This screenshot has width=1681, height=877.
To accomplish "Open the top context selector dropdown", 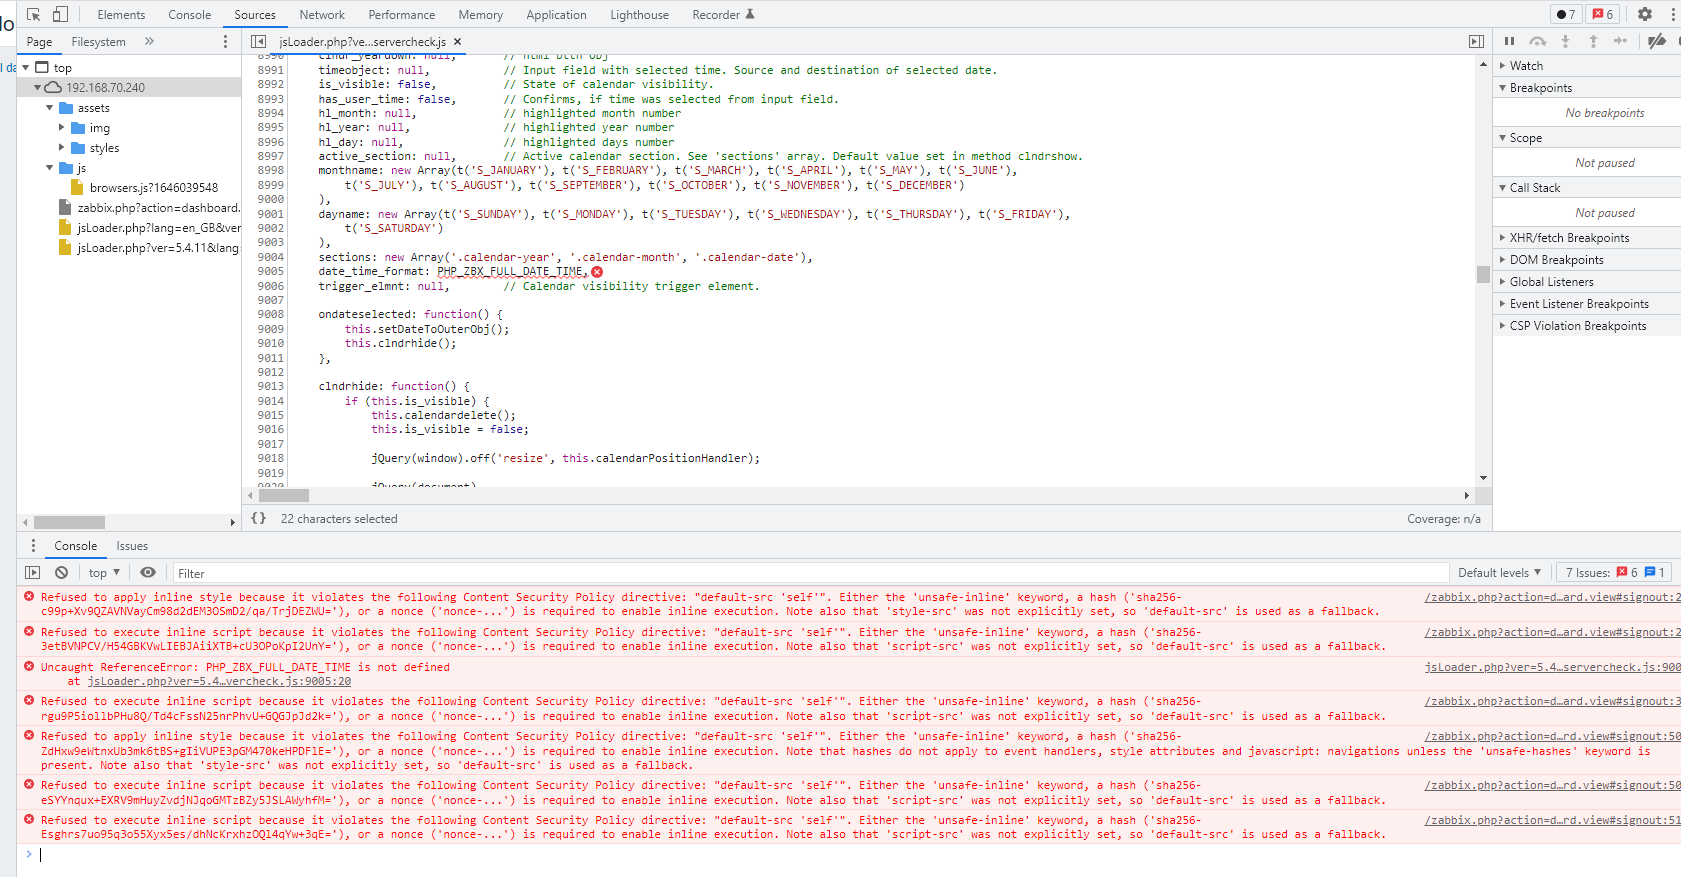I will [104, 573].
